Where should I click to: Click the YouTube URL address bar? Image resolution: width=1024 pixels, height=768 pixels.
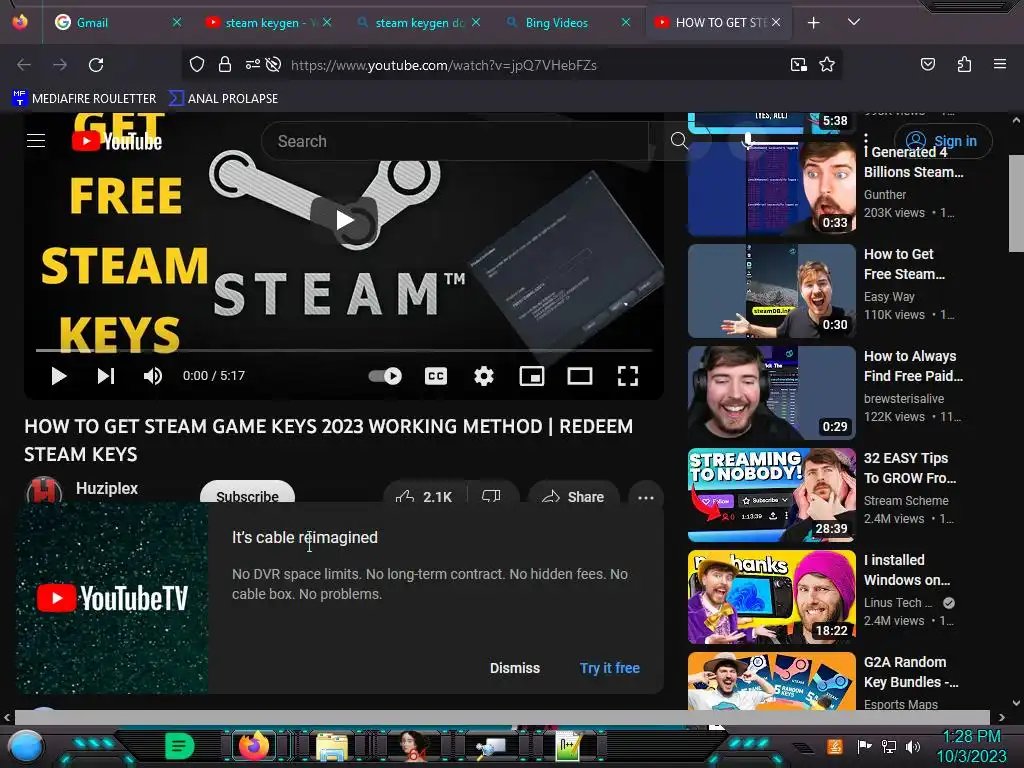tap(444, 65)
